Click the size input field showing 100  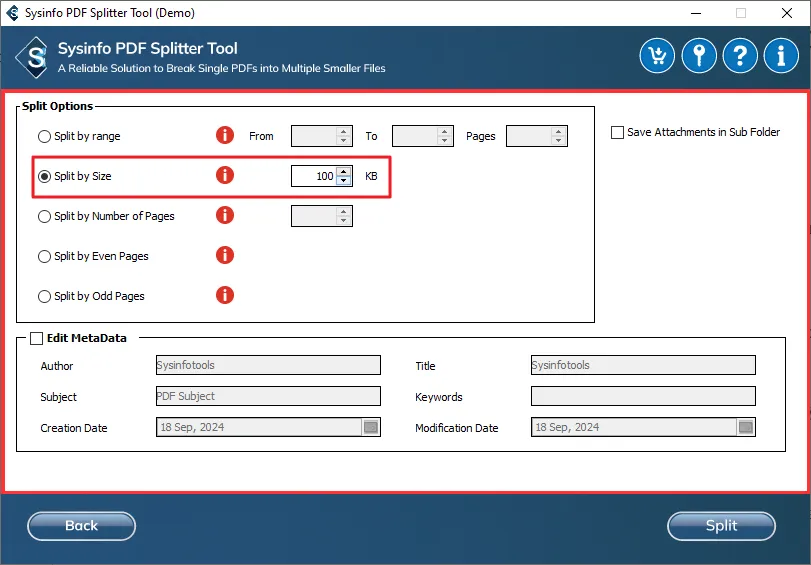tap(313, 176)
